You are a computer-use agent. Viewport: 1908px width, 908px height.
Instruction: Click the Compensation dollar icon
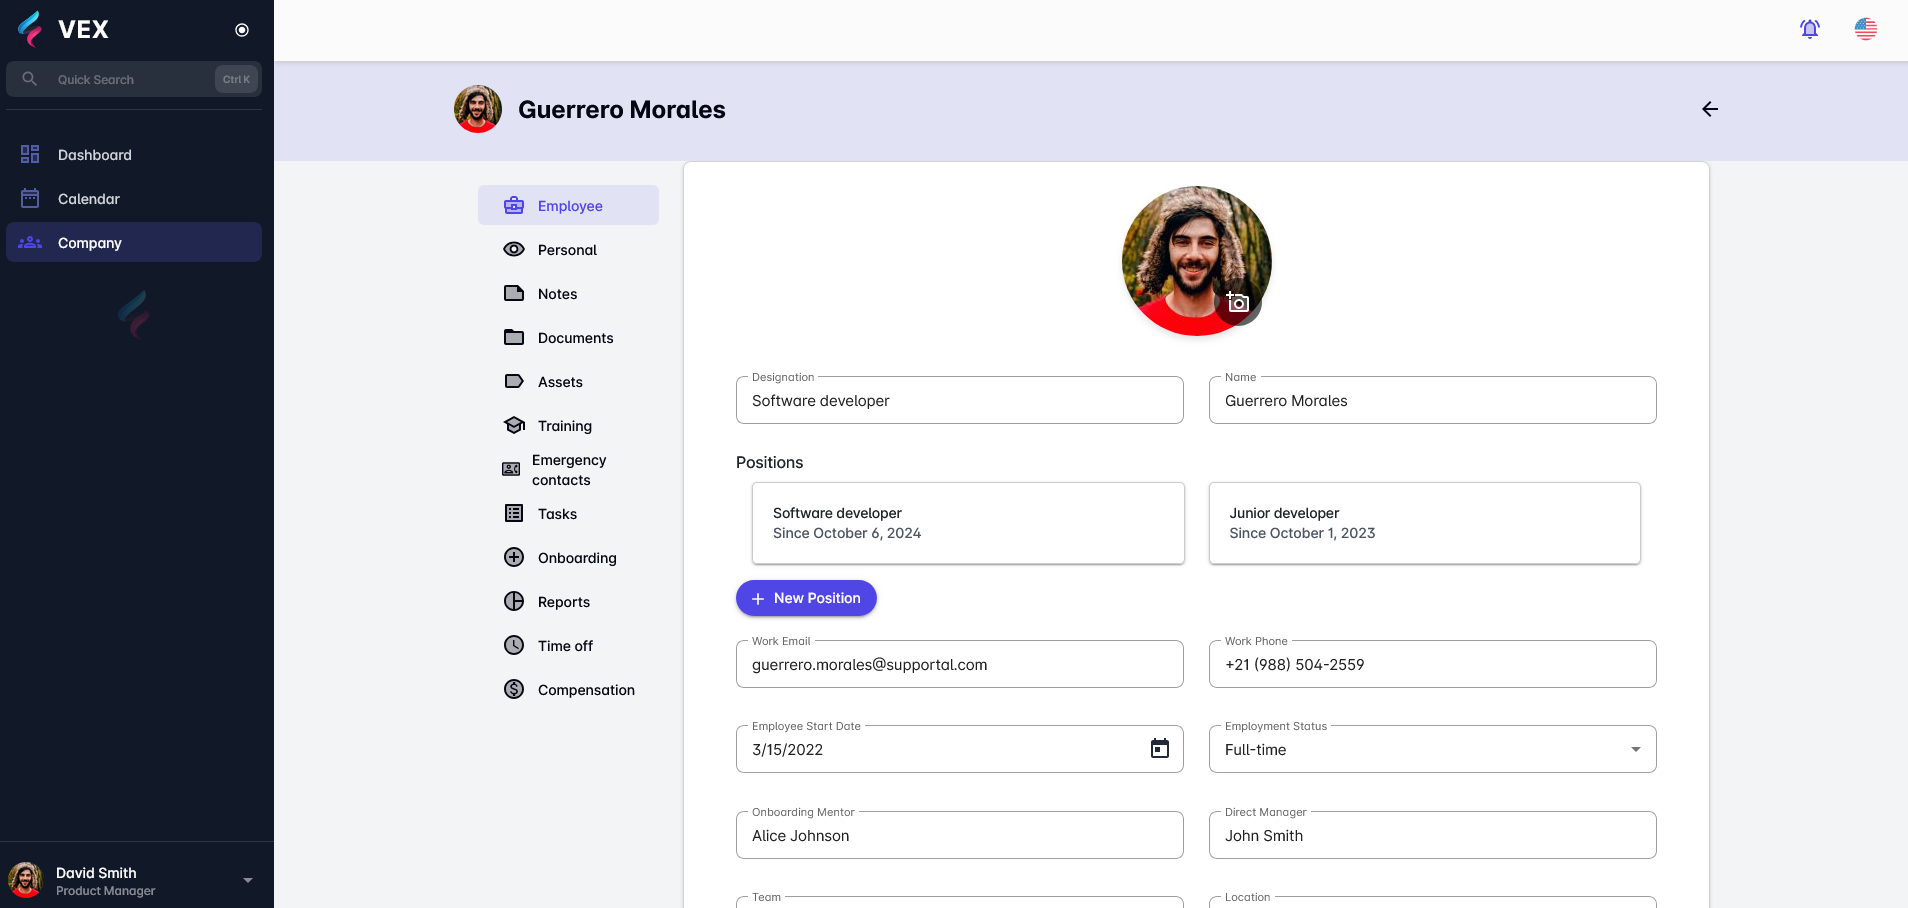pyautogui.click(x=513, y=689)
